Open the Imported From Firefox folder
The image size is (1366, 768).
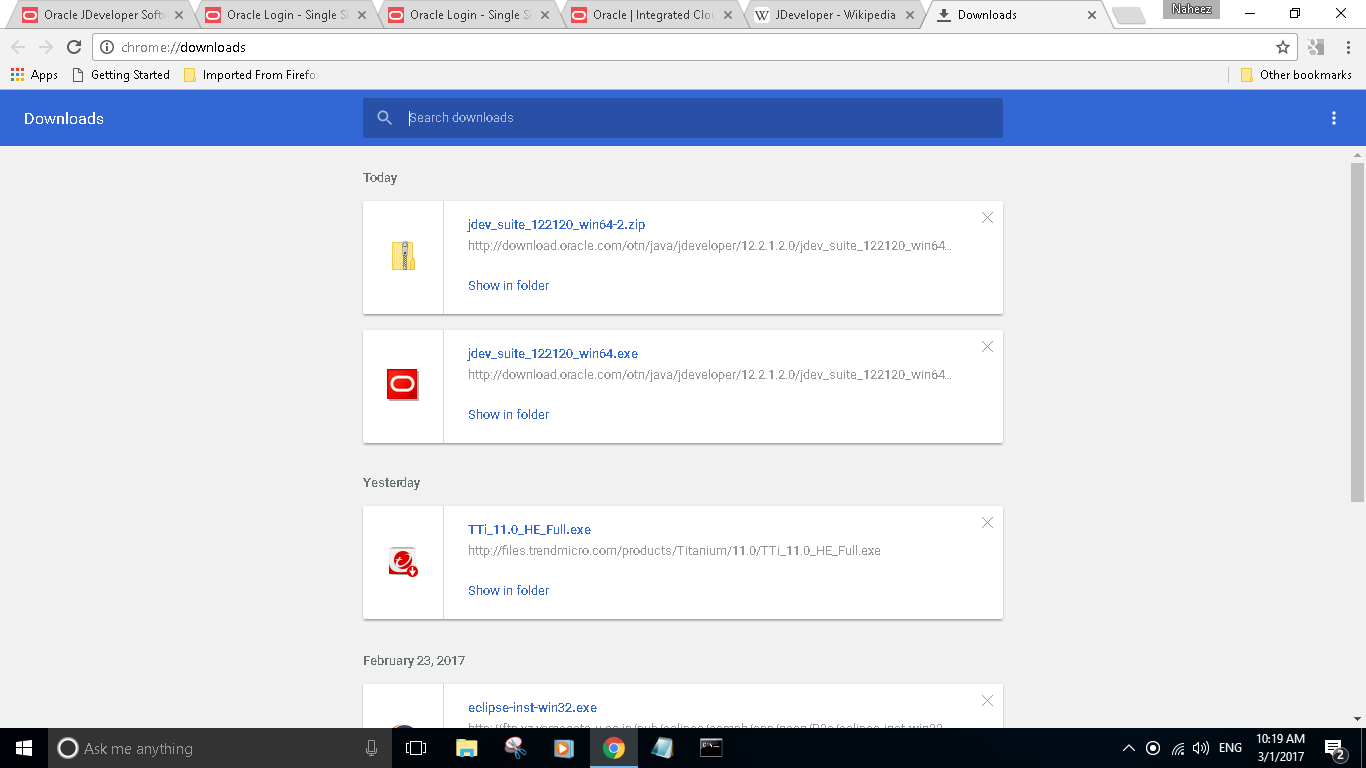click(x=248, y=74)
